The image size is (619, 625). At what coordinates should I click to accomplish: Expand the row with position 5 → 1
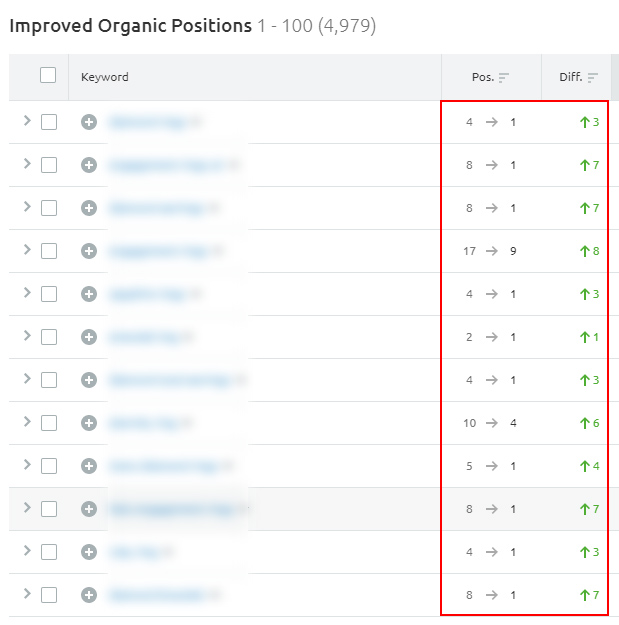[27, 465]
